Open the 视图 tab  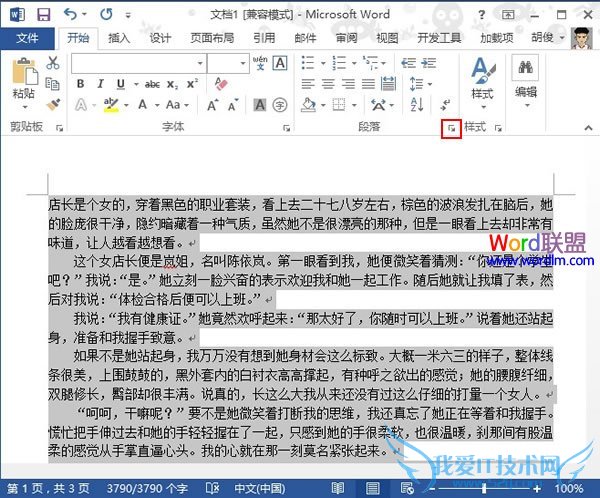387,38
